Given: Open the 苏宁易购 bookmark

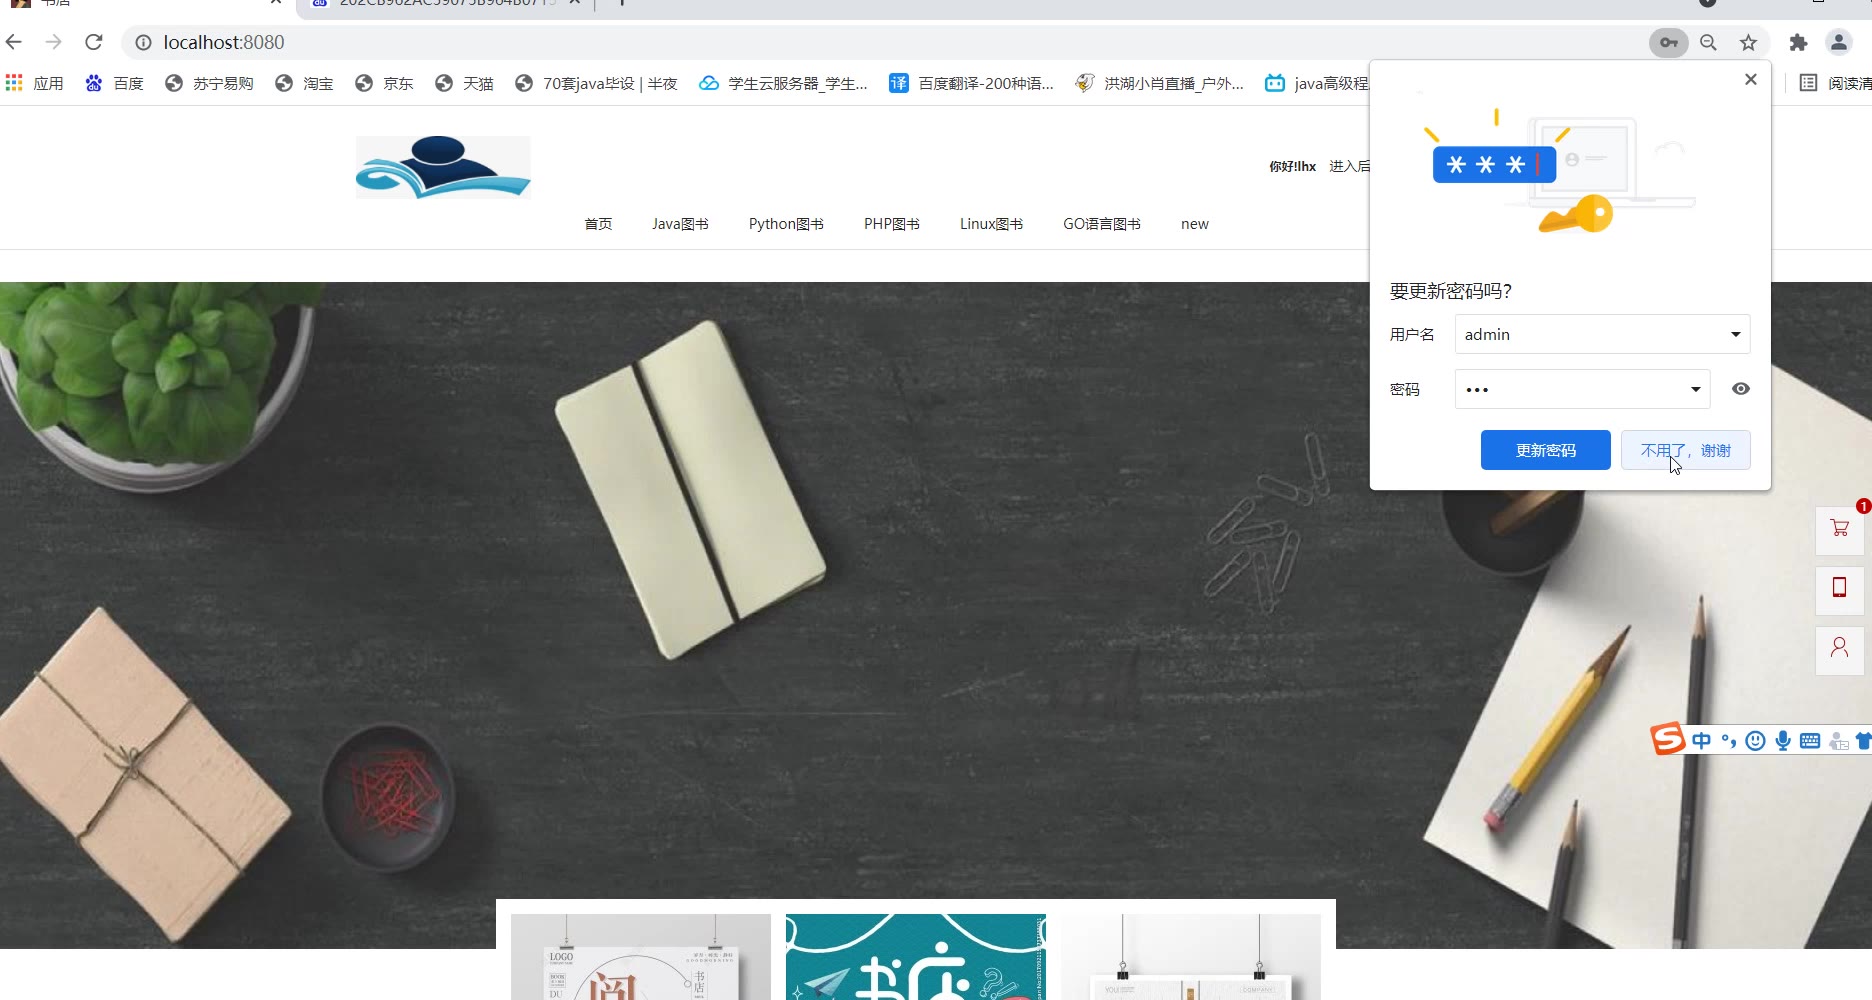Looking at the screenshot, I should [209, 83].
